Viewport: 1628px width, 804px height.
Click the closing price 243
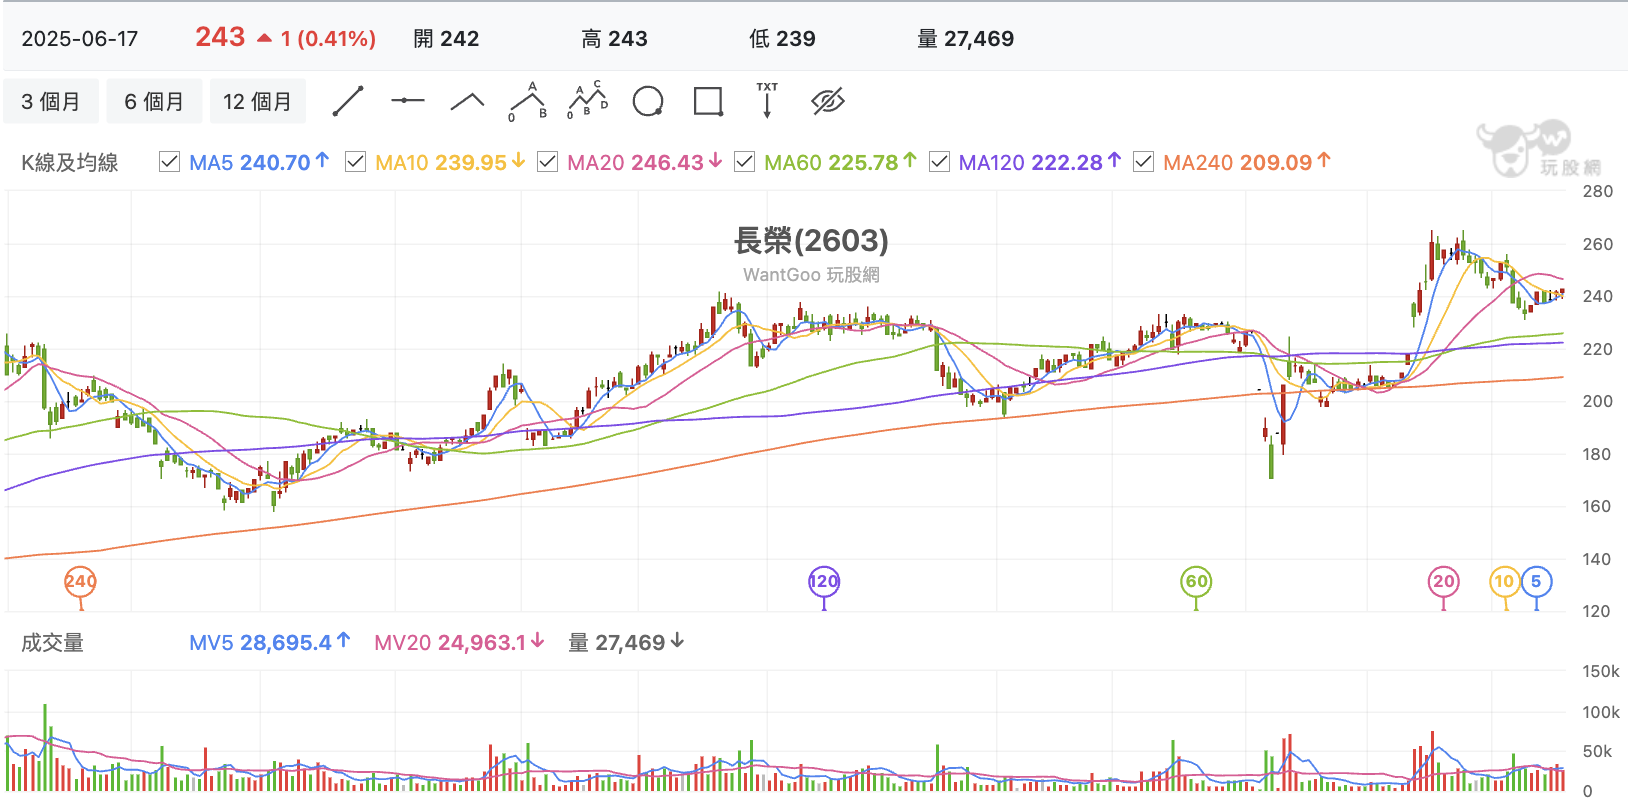[x=220, y=37]
